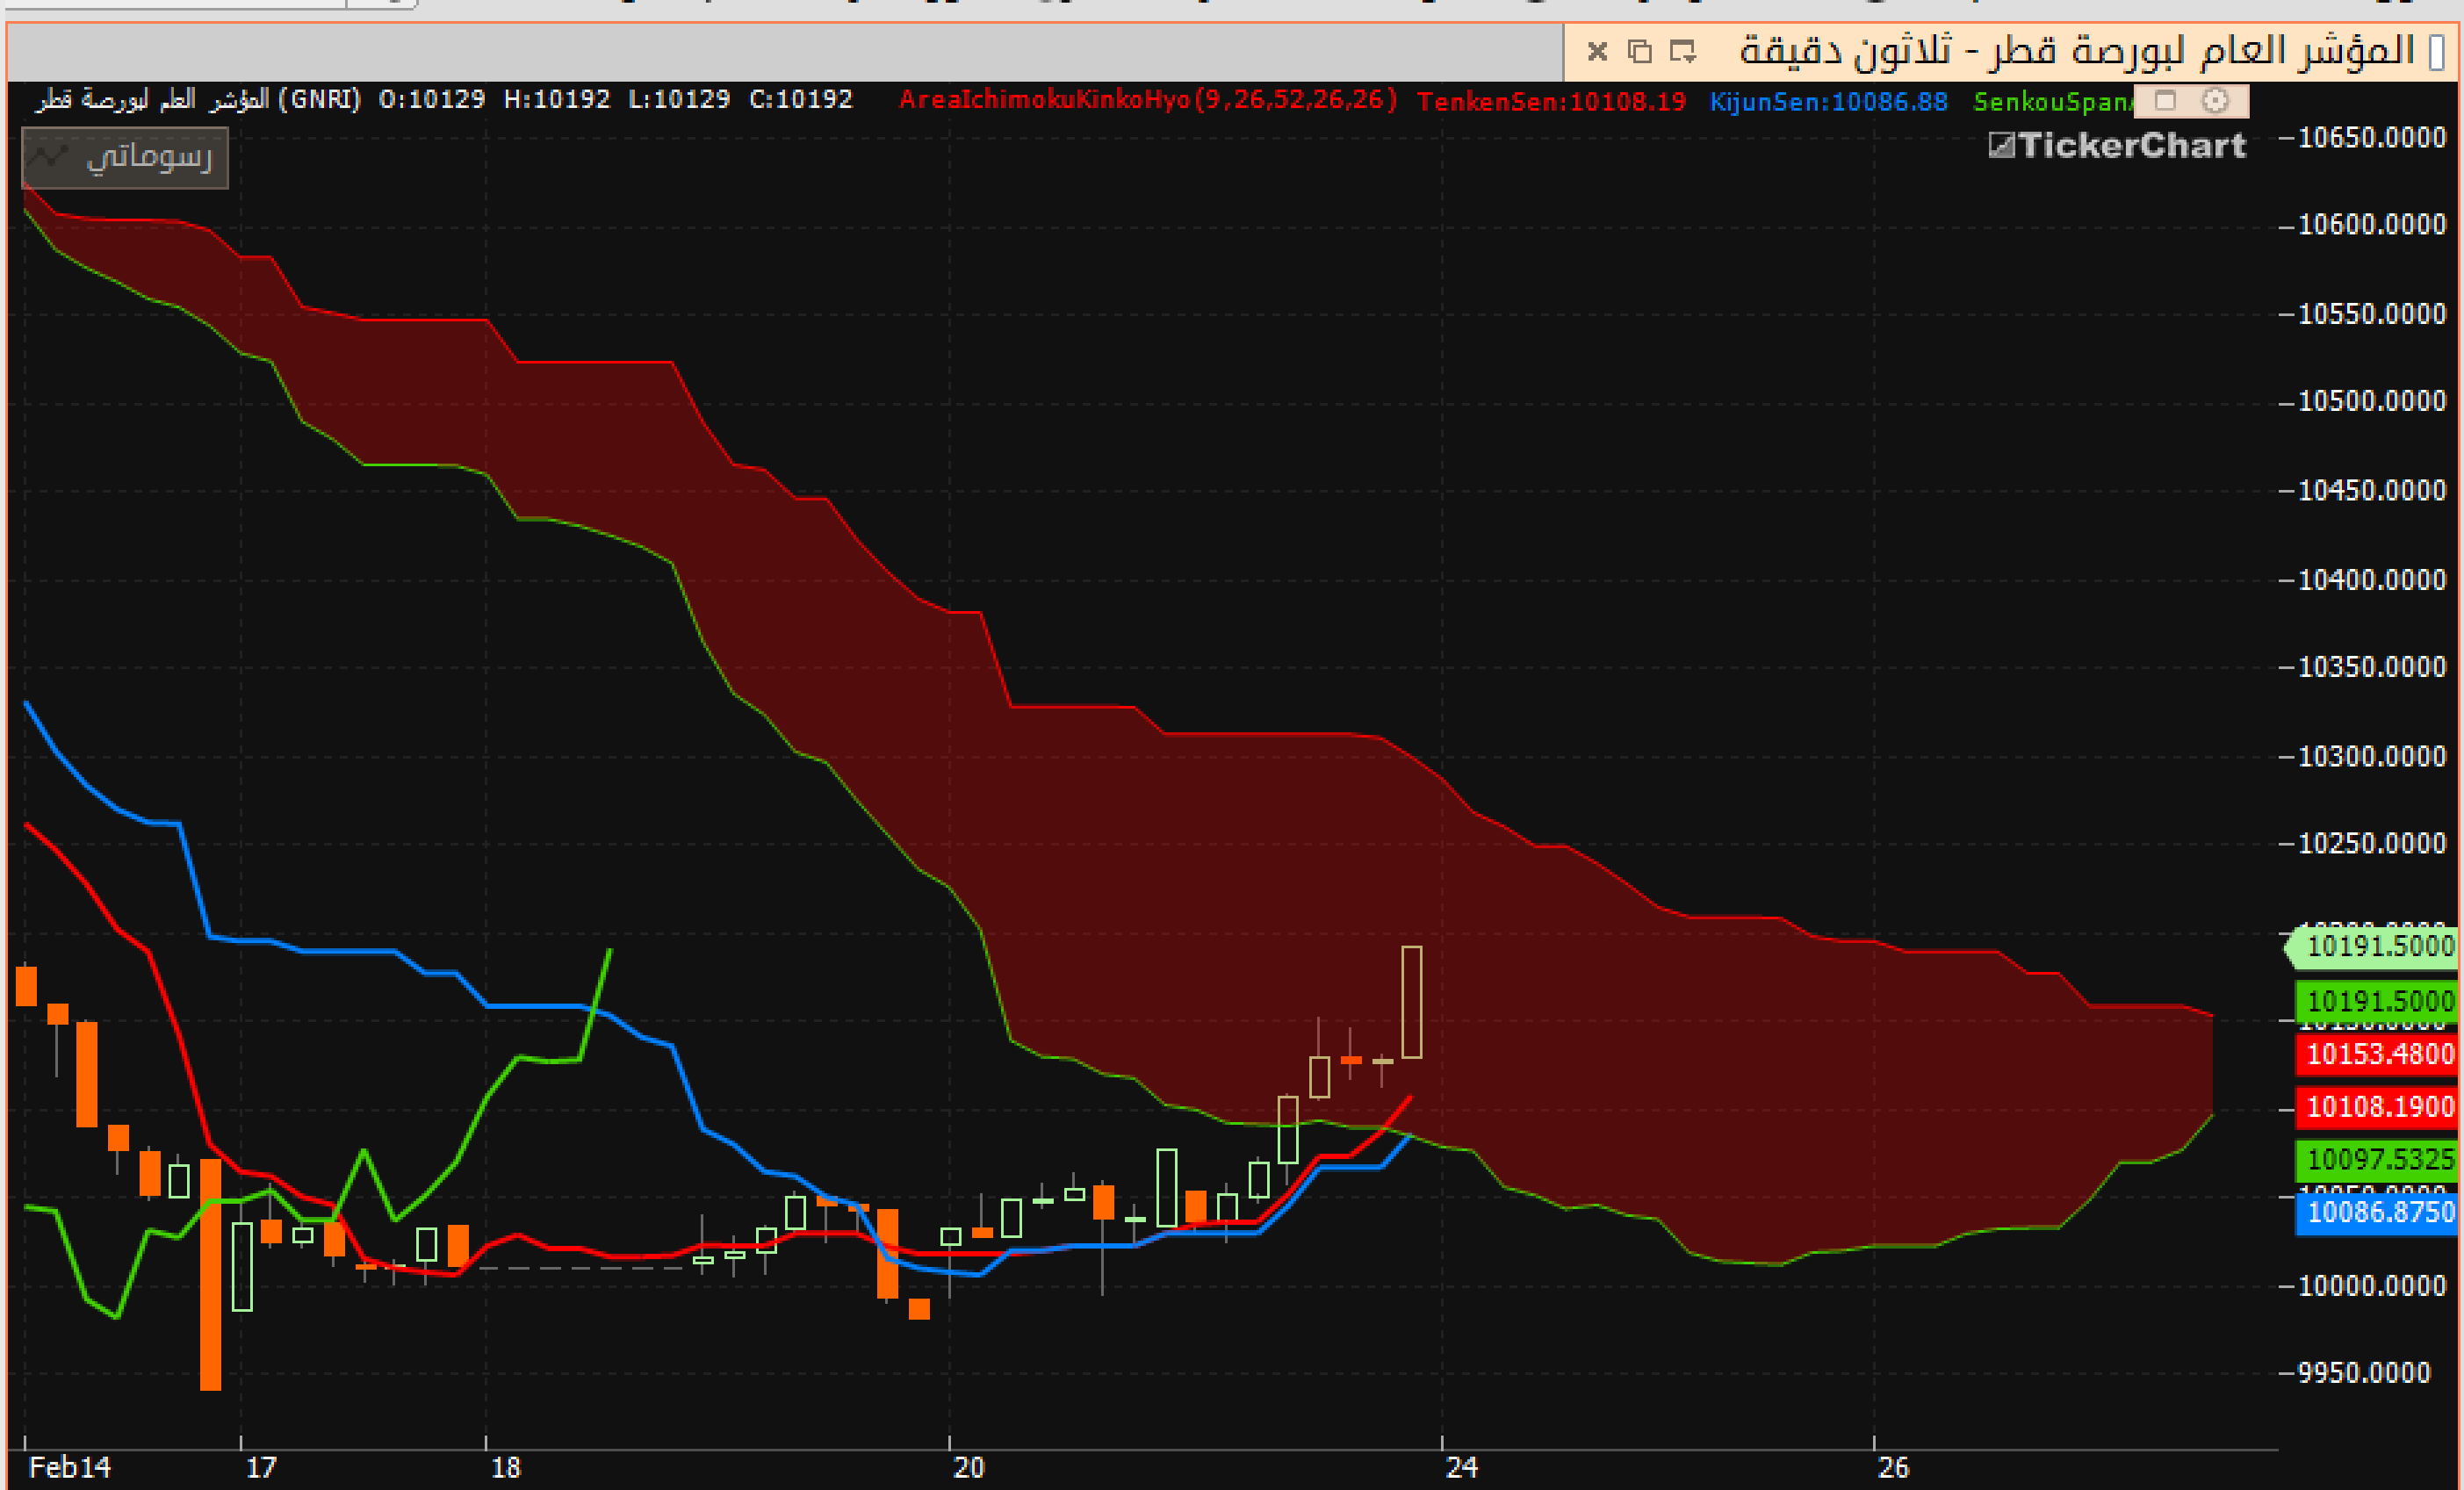Click the 10600.0000 price axis label
The image size is (2464, 1490).
(x=2372, y=224)
